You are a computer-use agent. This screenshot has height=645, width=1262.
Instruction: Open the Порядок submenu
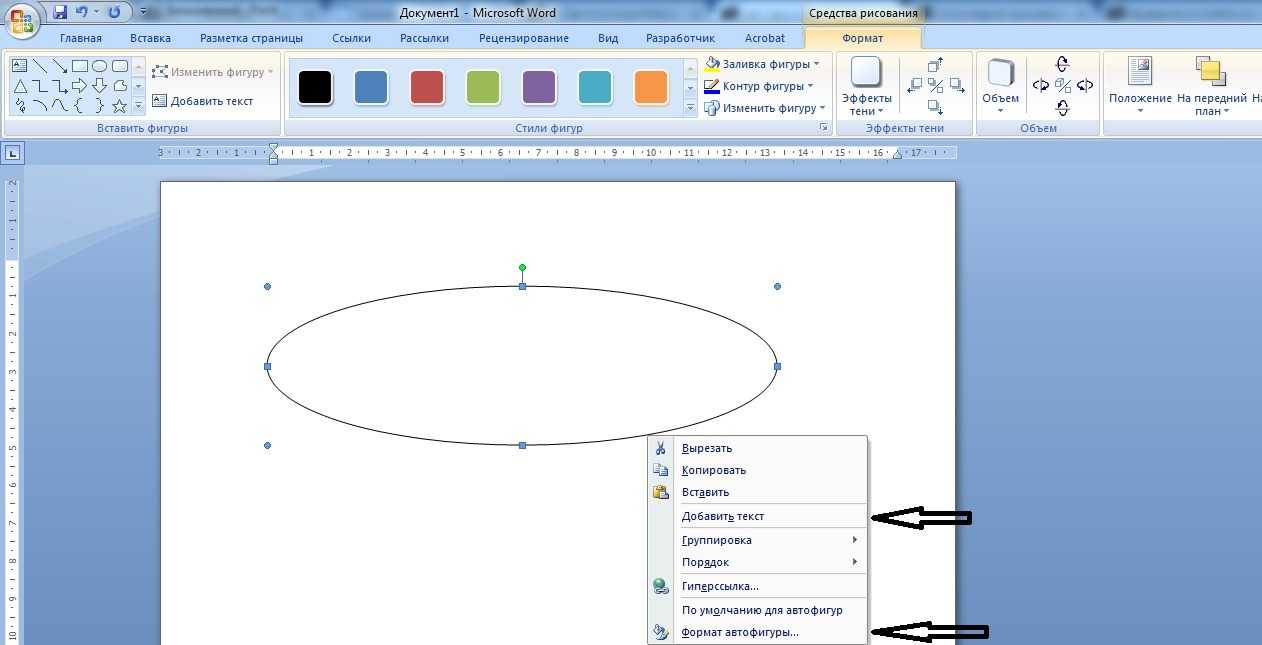pos(757,562)
